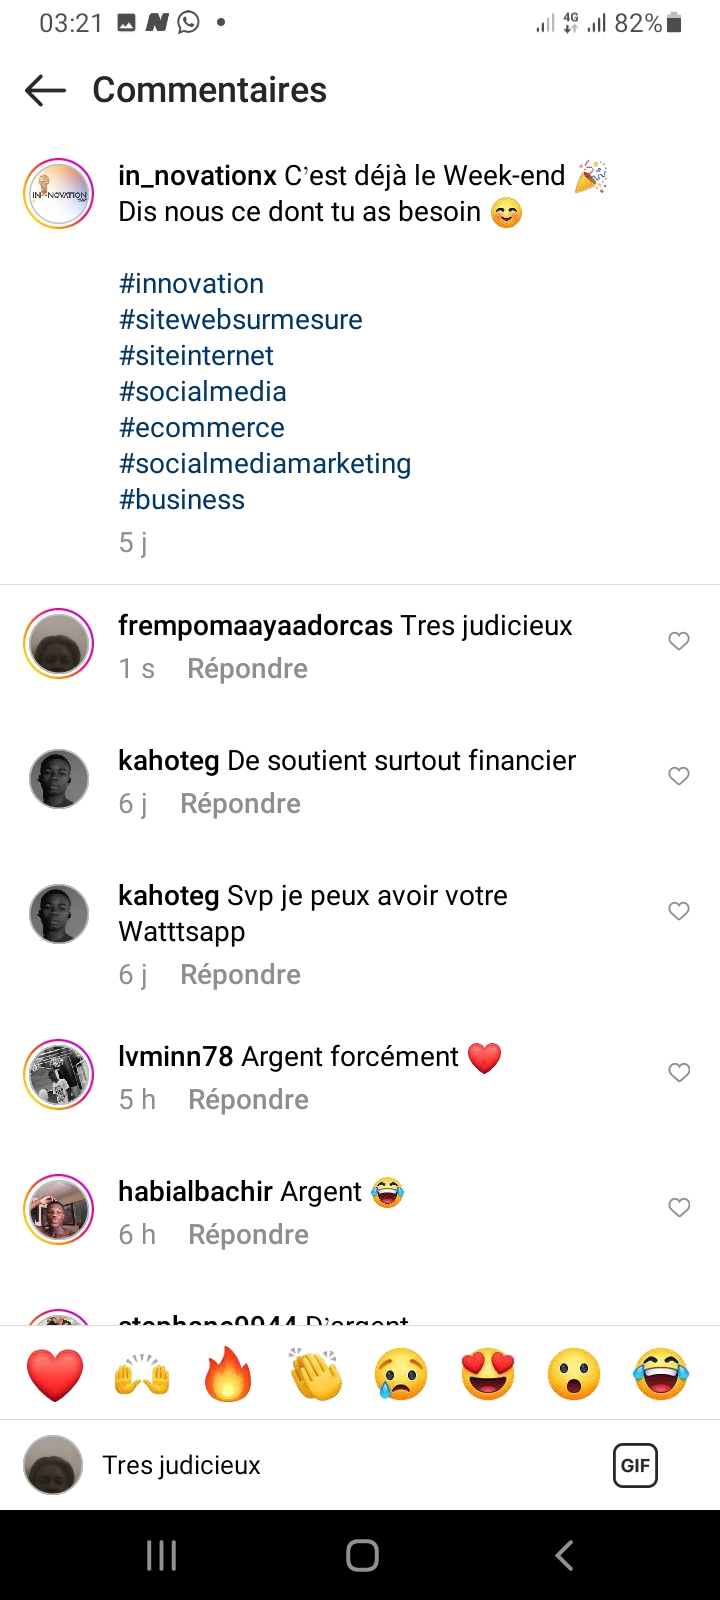This screenshot has width=720, height=1600.
Task: Open in_novationx profile picture
Action: tap(58, 194)
